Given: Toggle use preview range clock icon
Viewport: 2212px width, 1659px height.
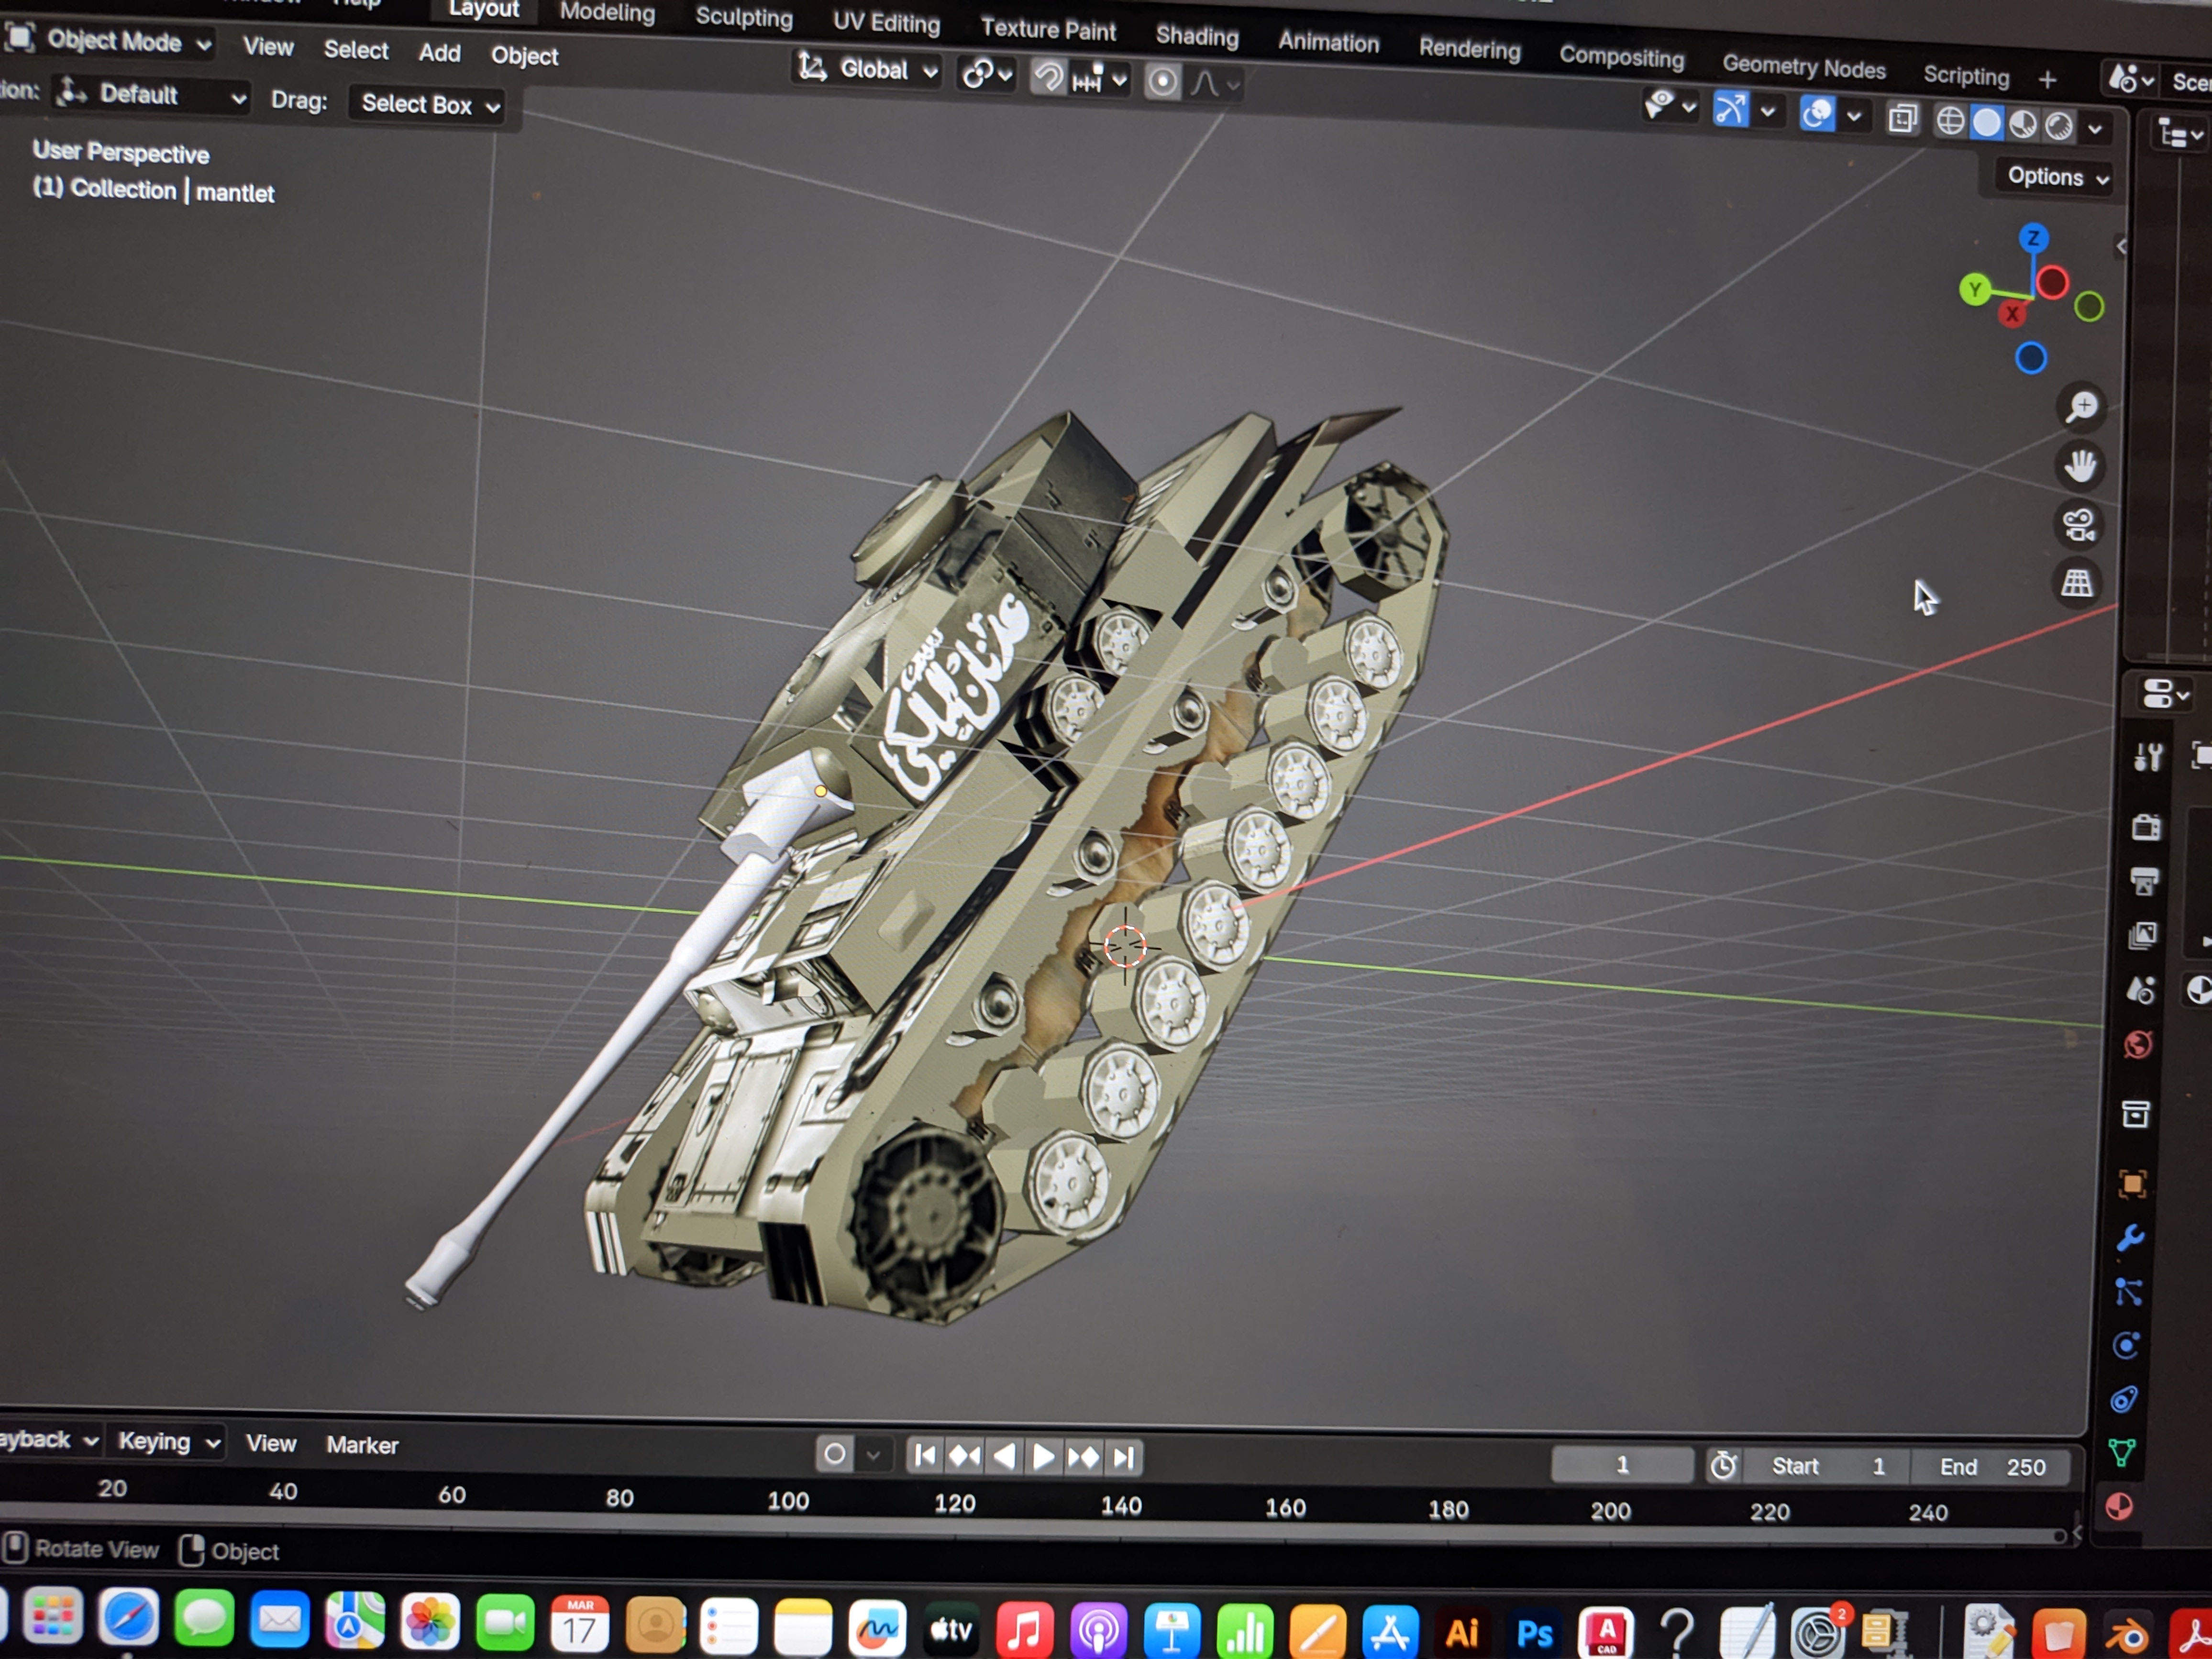Looking at the screenshot, I should point(1723,1466).
